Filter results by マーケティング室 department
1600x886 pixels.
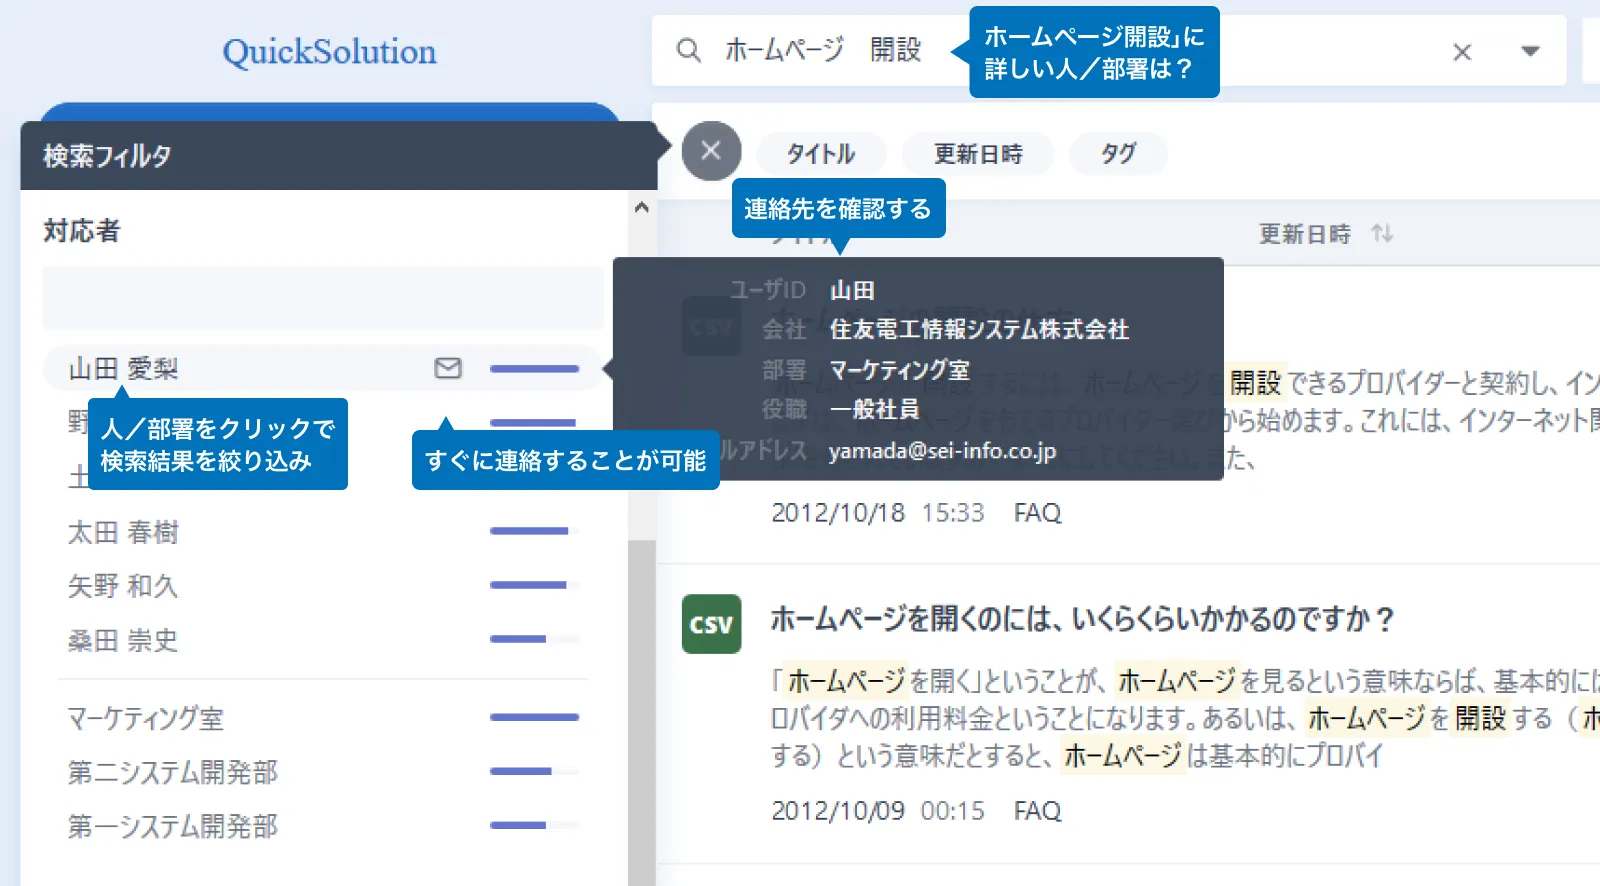point(146,718)
